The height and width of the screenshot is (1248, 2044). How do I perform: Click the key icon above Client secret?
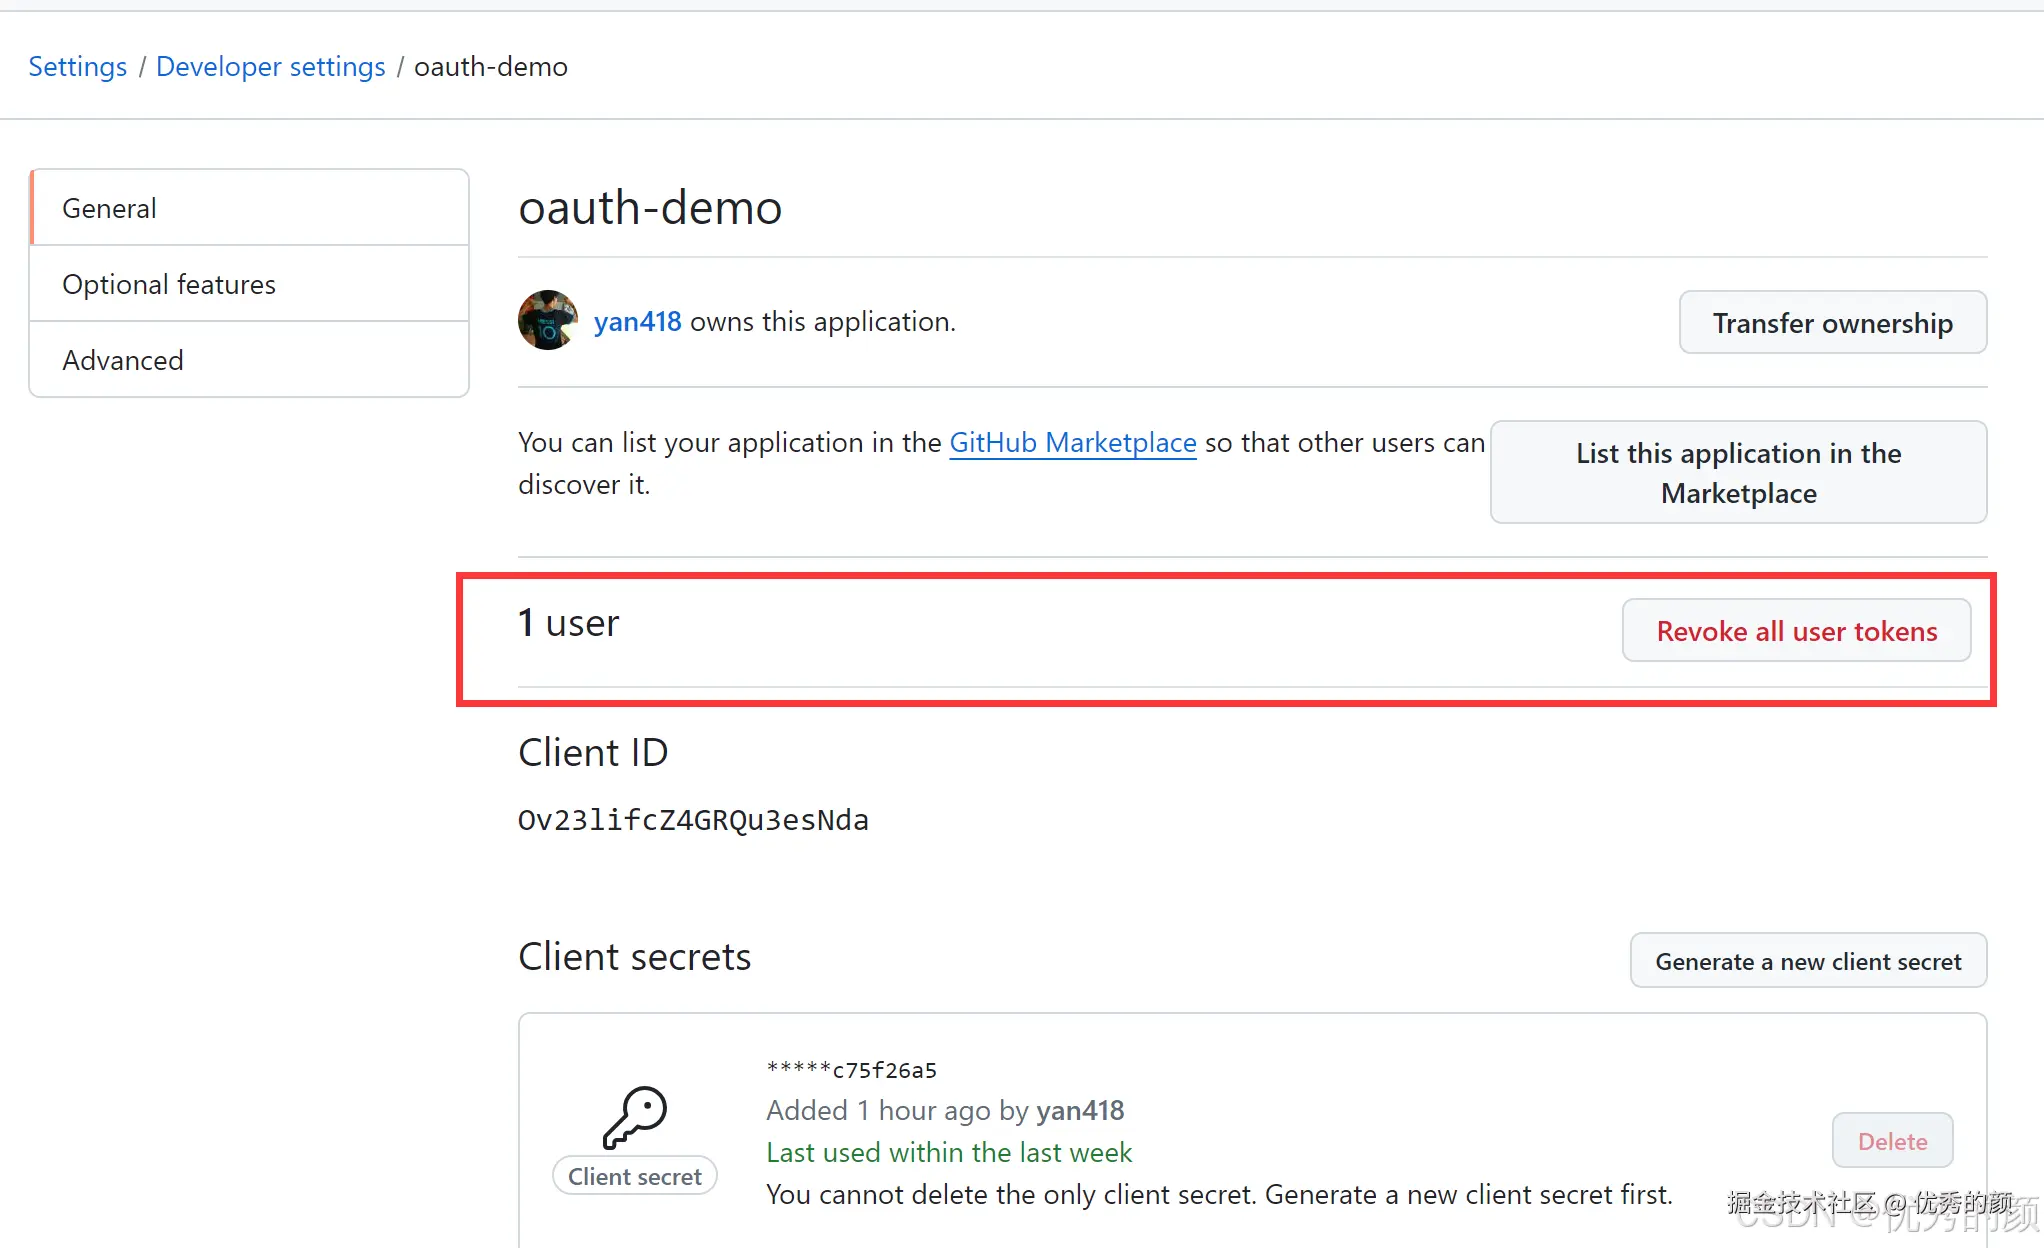point(635,1117)
